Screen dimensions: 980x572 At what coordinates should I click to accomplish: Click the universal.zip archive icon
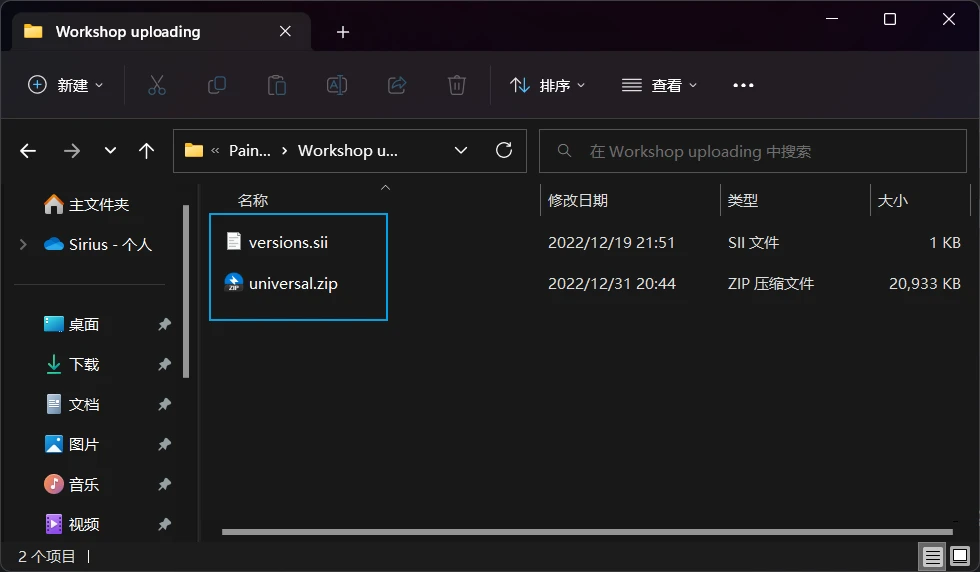tap(233, 283)
